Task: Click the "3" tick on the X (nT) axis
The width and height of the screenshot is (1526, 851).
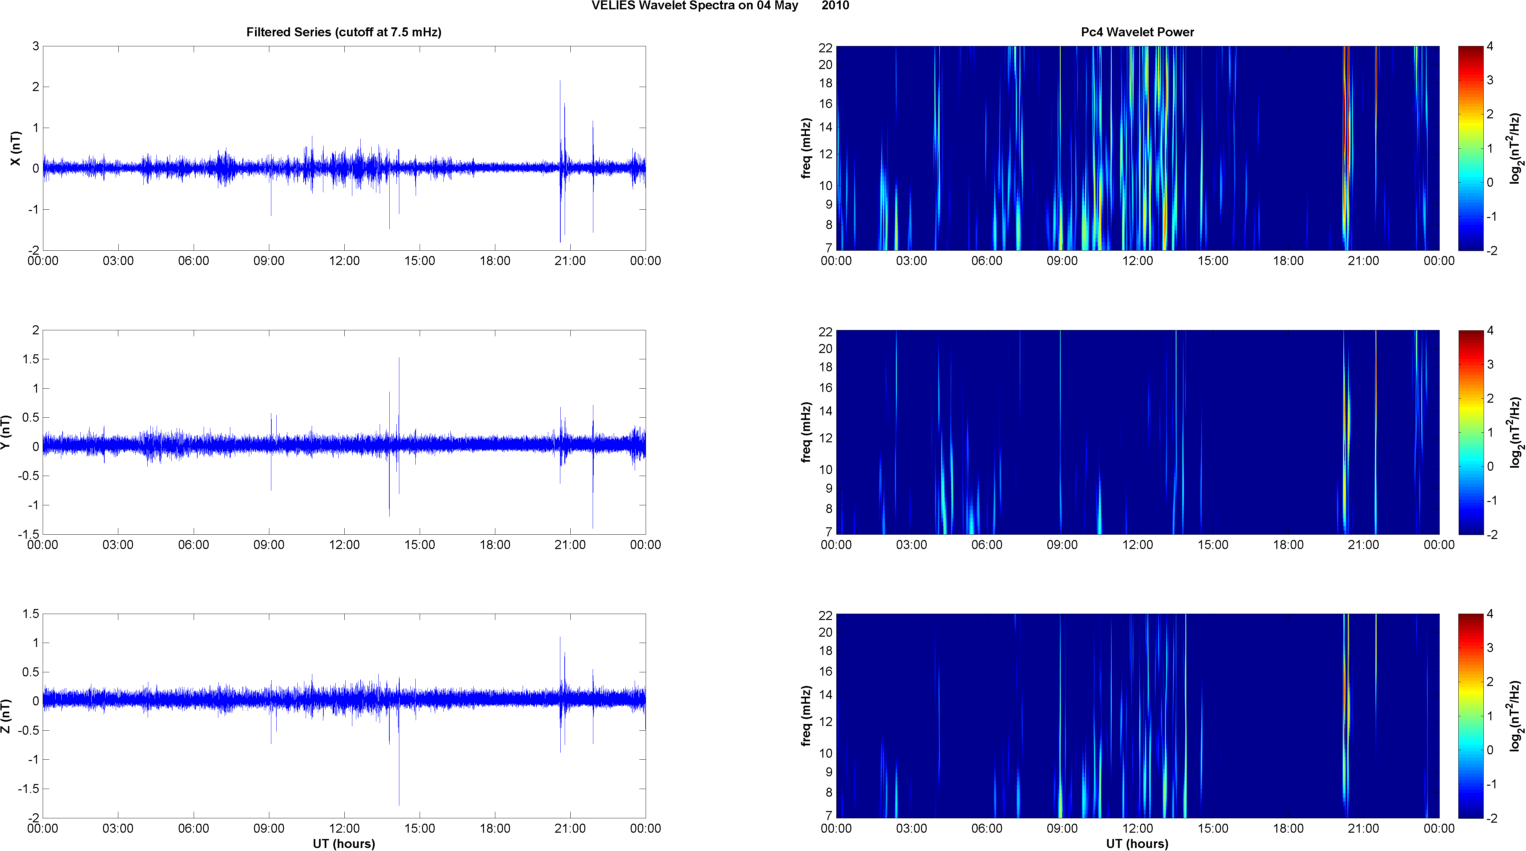Action: (35, 46)
